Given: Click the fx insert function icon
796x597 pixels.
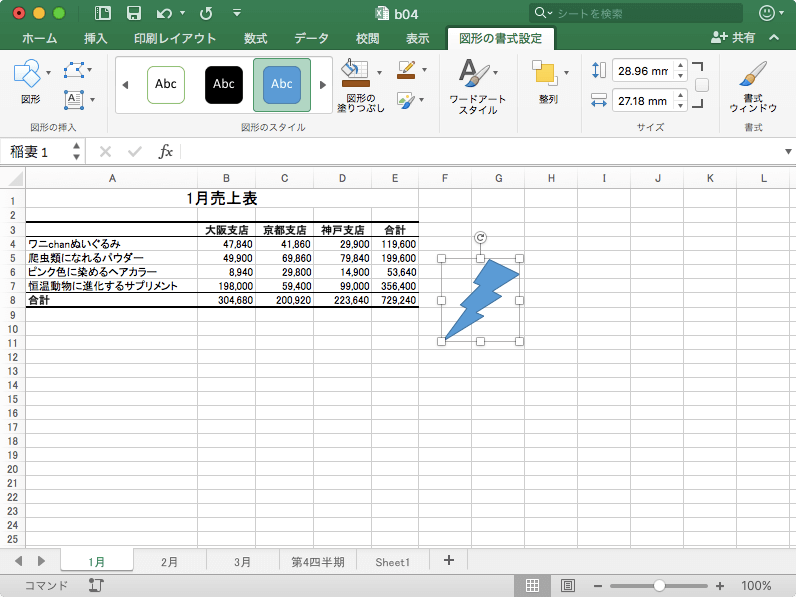Looking at the screenshot, I should 165,151.
